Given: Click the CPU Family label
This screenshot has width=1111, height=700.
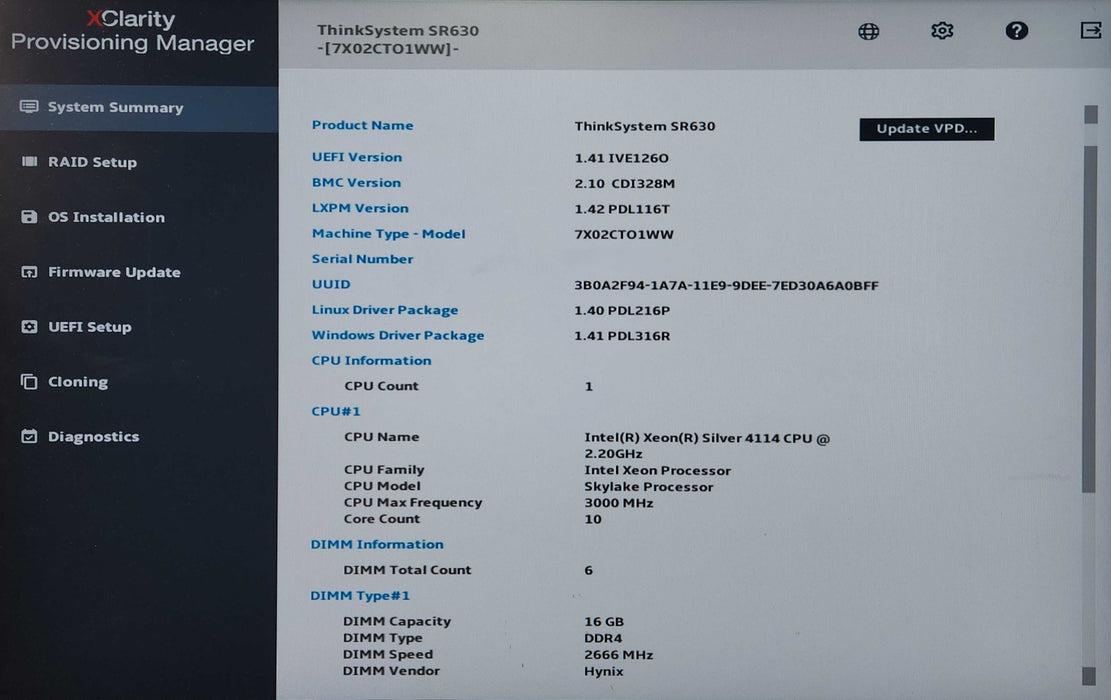Looking at the screenshot, I should (x=384, y=470).
